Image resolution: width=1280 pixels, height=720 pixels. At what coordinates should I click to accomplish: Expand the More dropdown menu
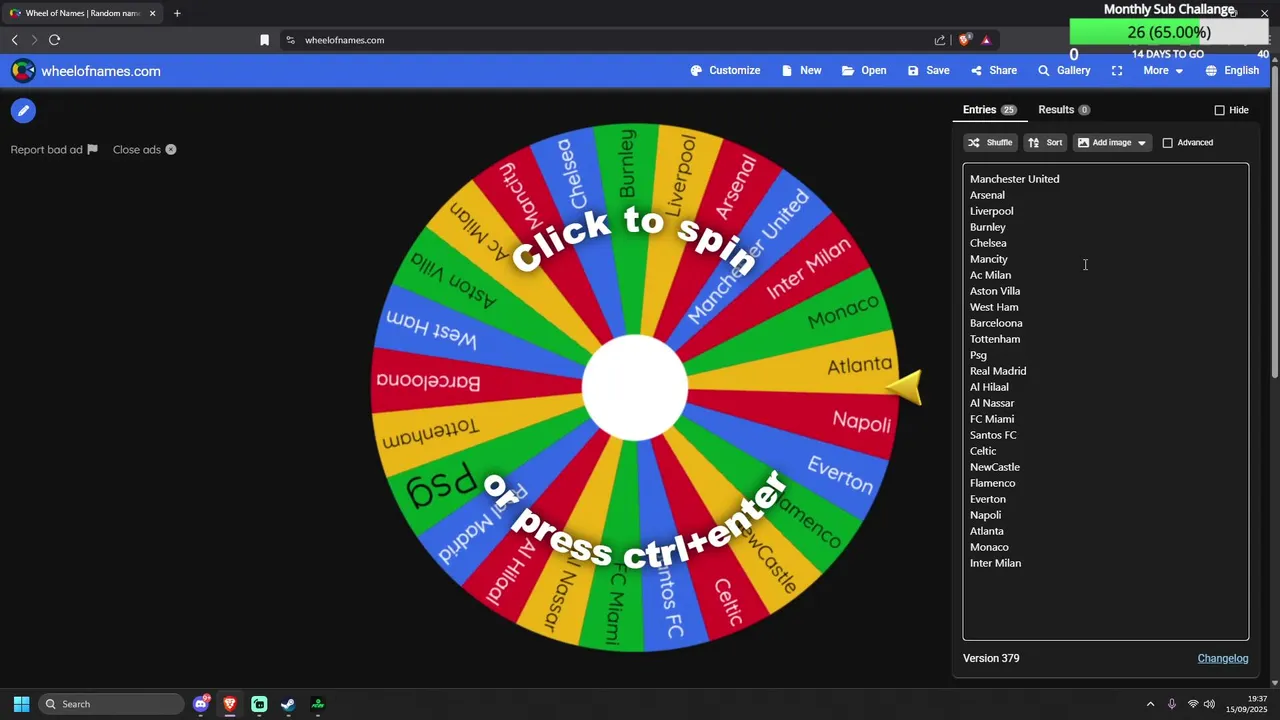[x=1163, y=71]
